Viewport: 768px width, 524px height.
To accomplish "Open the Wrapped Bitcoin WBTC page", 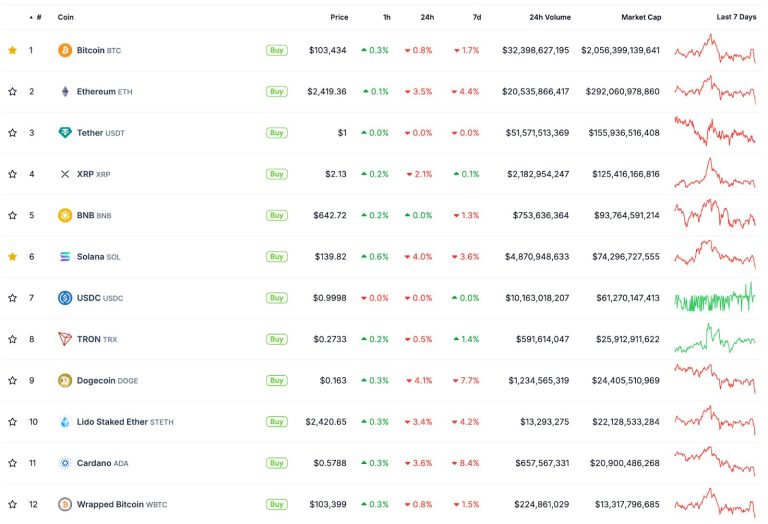I will (122, 504).
